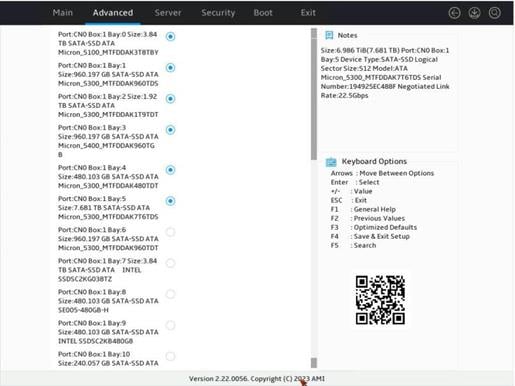This screenshot has width=515, height=386.
Task: Toggle the Bay:2 1.92 TB drive radio
Action: click(x=170, y=99)
